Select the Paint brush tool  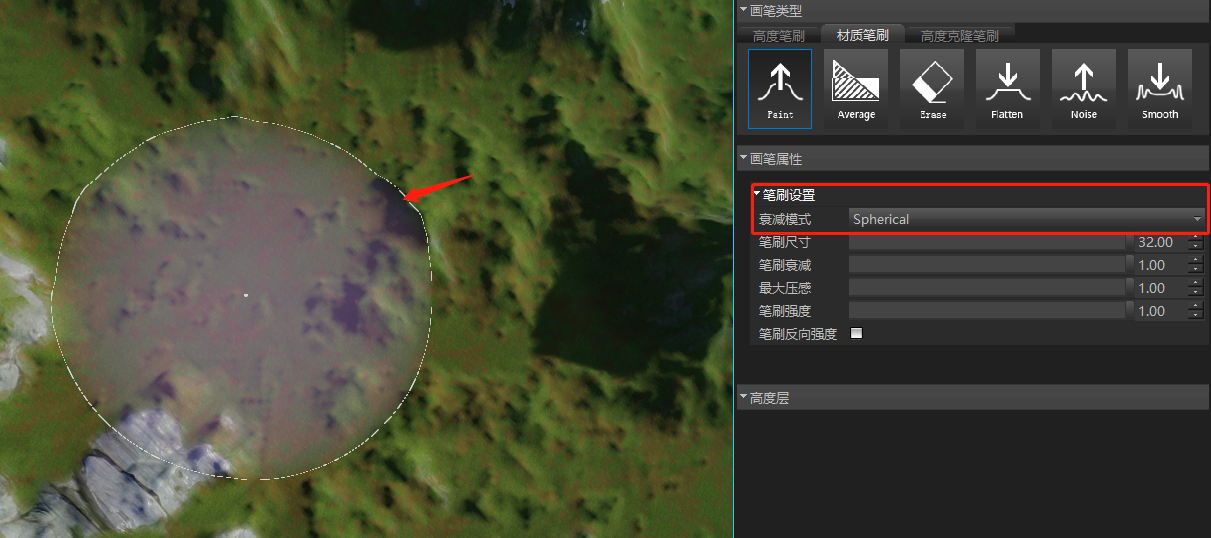(780, 89)
